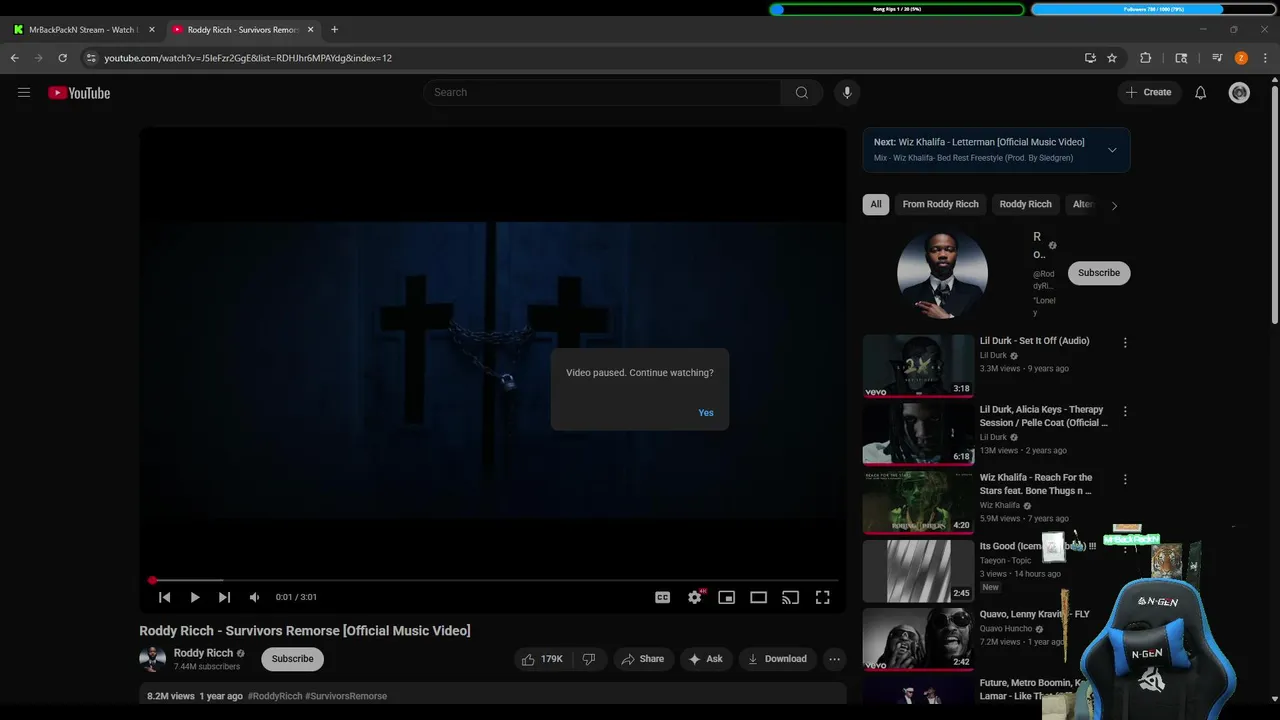Mute the video volume
The height and width of the screenshot is (720, 1280).
pyautogui.click(x=254, y=597)
